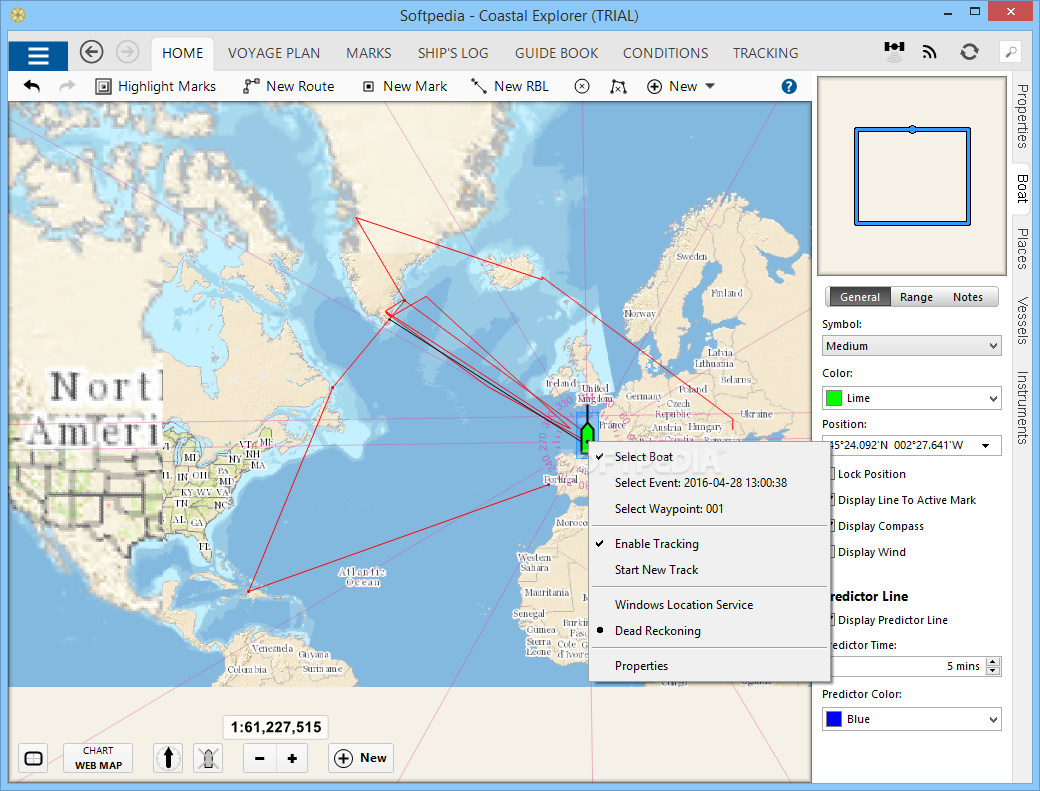The height and width of the screenshot is (791, 1040).
Task: Click the north-up arrow icon
Action: (x=168, y=758)
